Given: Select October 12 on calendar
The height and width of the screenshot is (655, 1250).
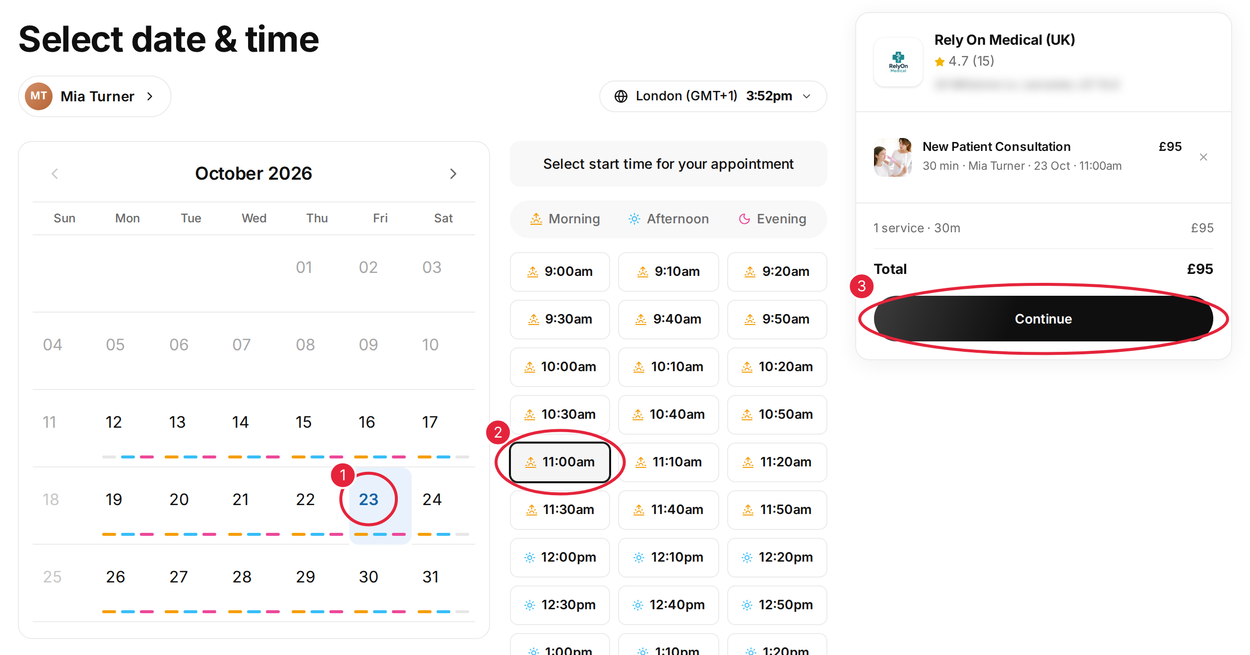Looking at the screenshot, I should click(114, 423).
